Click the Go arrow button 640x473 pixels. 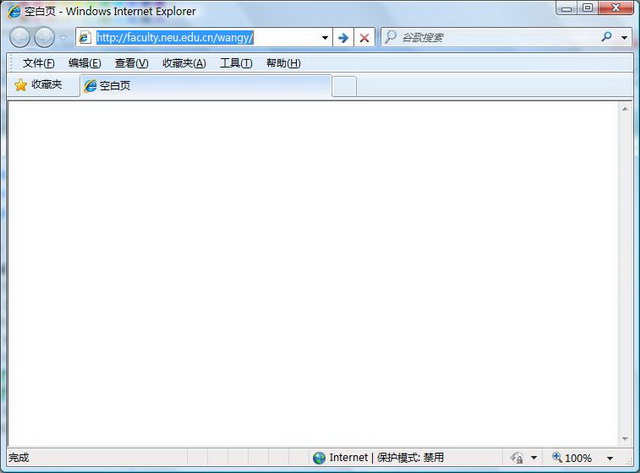pyautogui.click(x=343, y=38)
